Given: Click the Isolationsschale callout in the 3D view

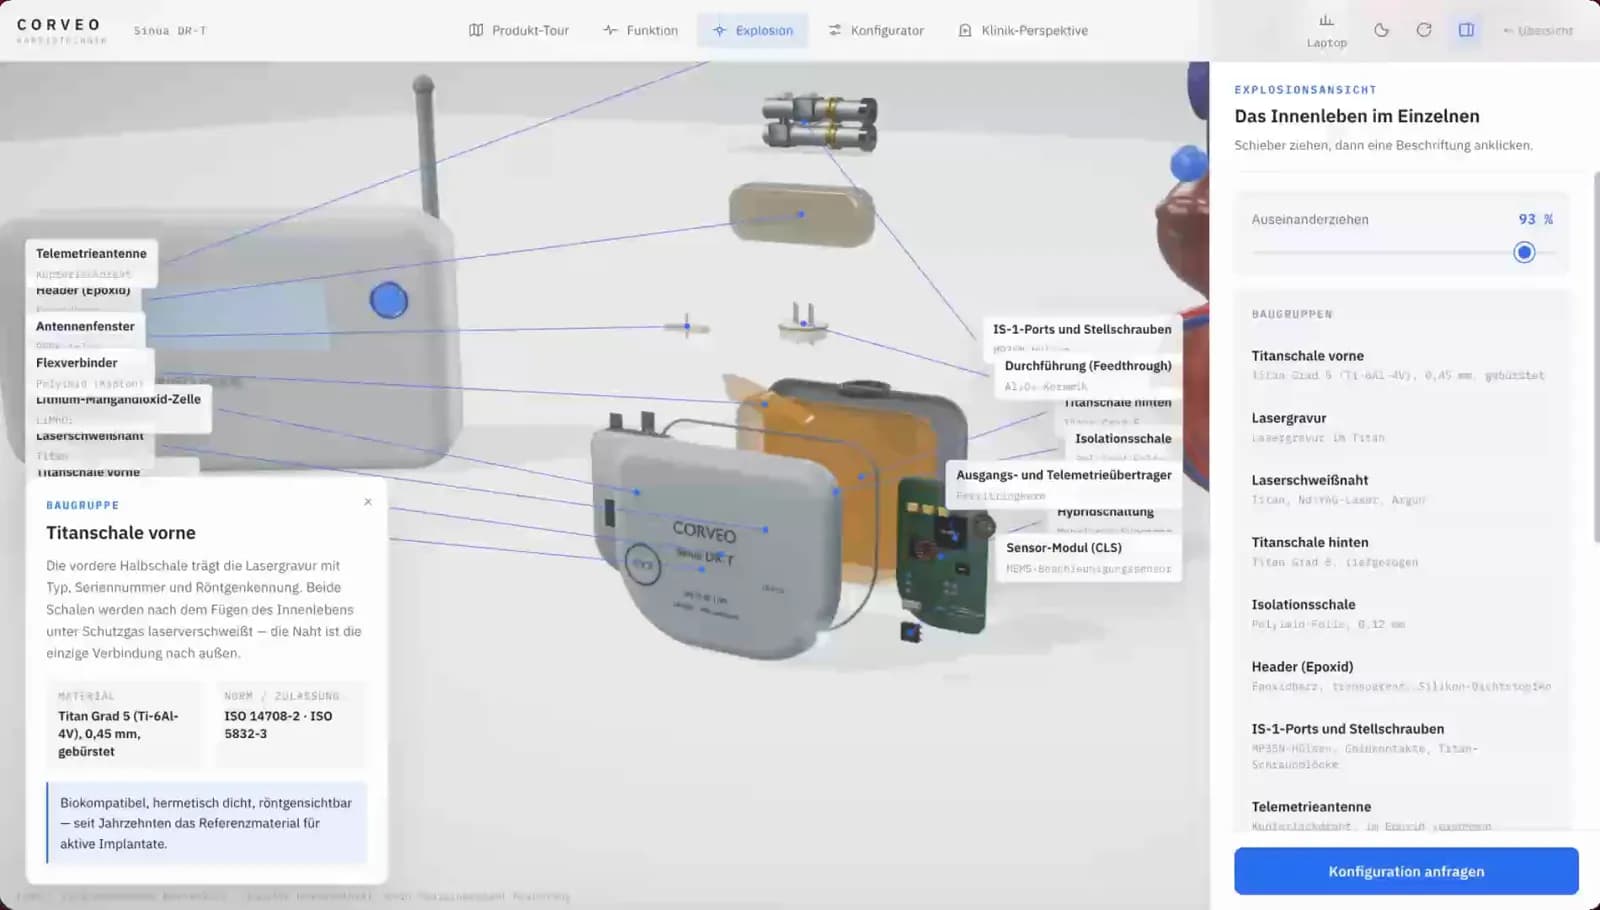Looking at the screenshot, I should (1123, 443).
